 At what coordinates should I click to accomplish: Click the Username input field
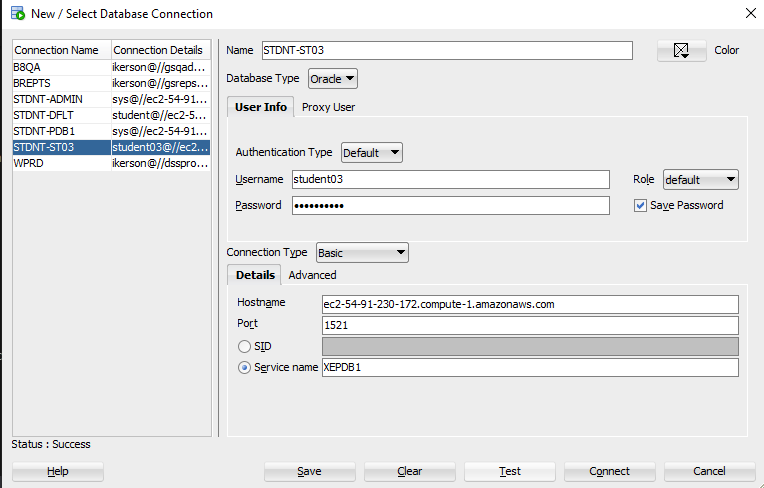pos(451,179)
